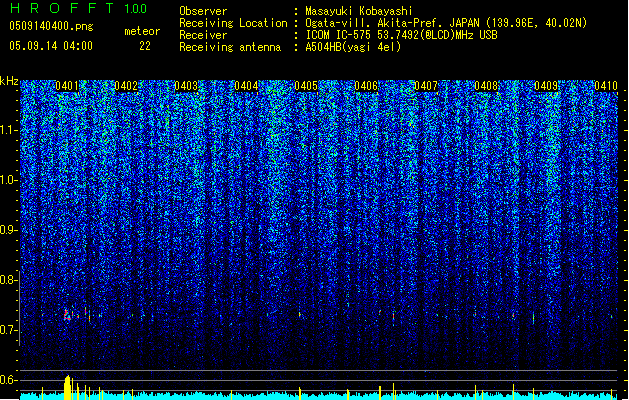Click the 0.7 kHz axis label

tap(9, 330)
